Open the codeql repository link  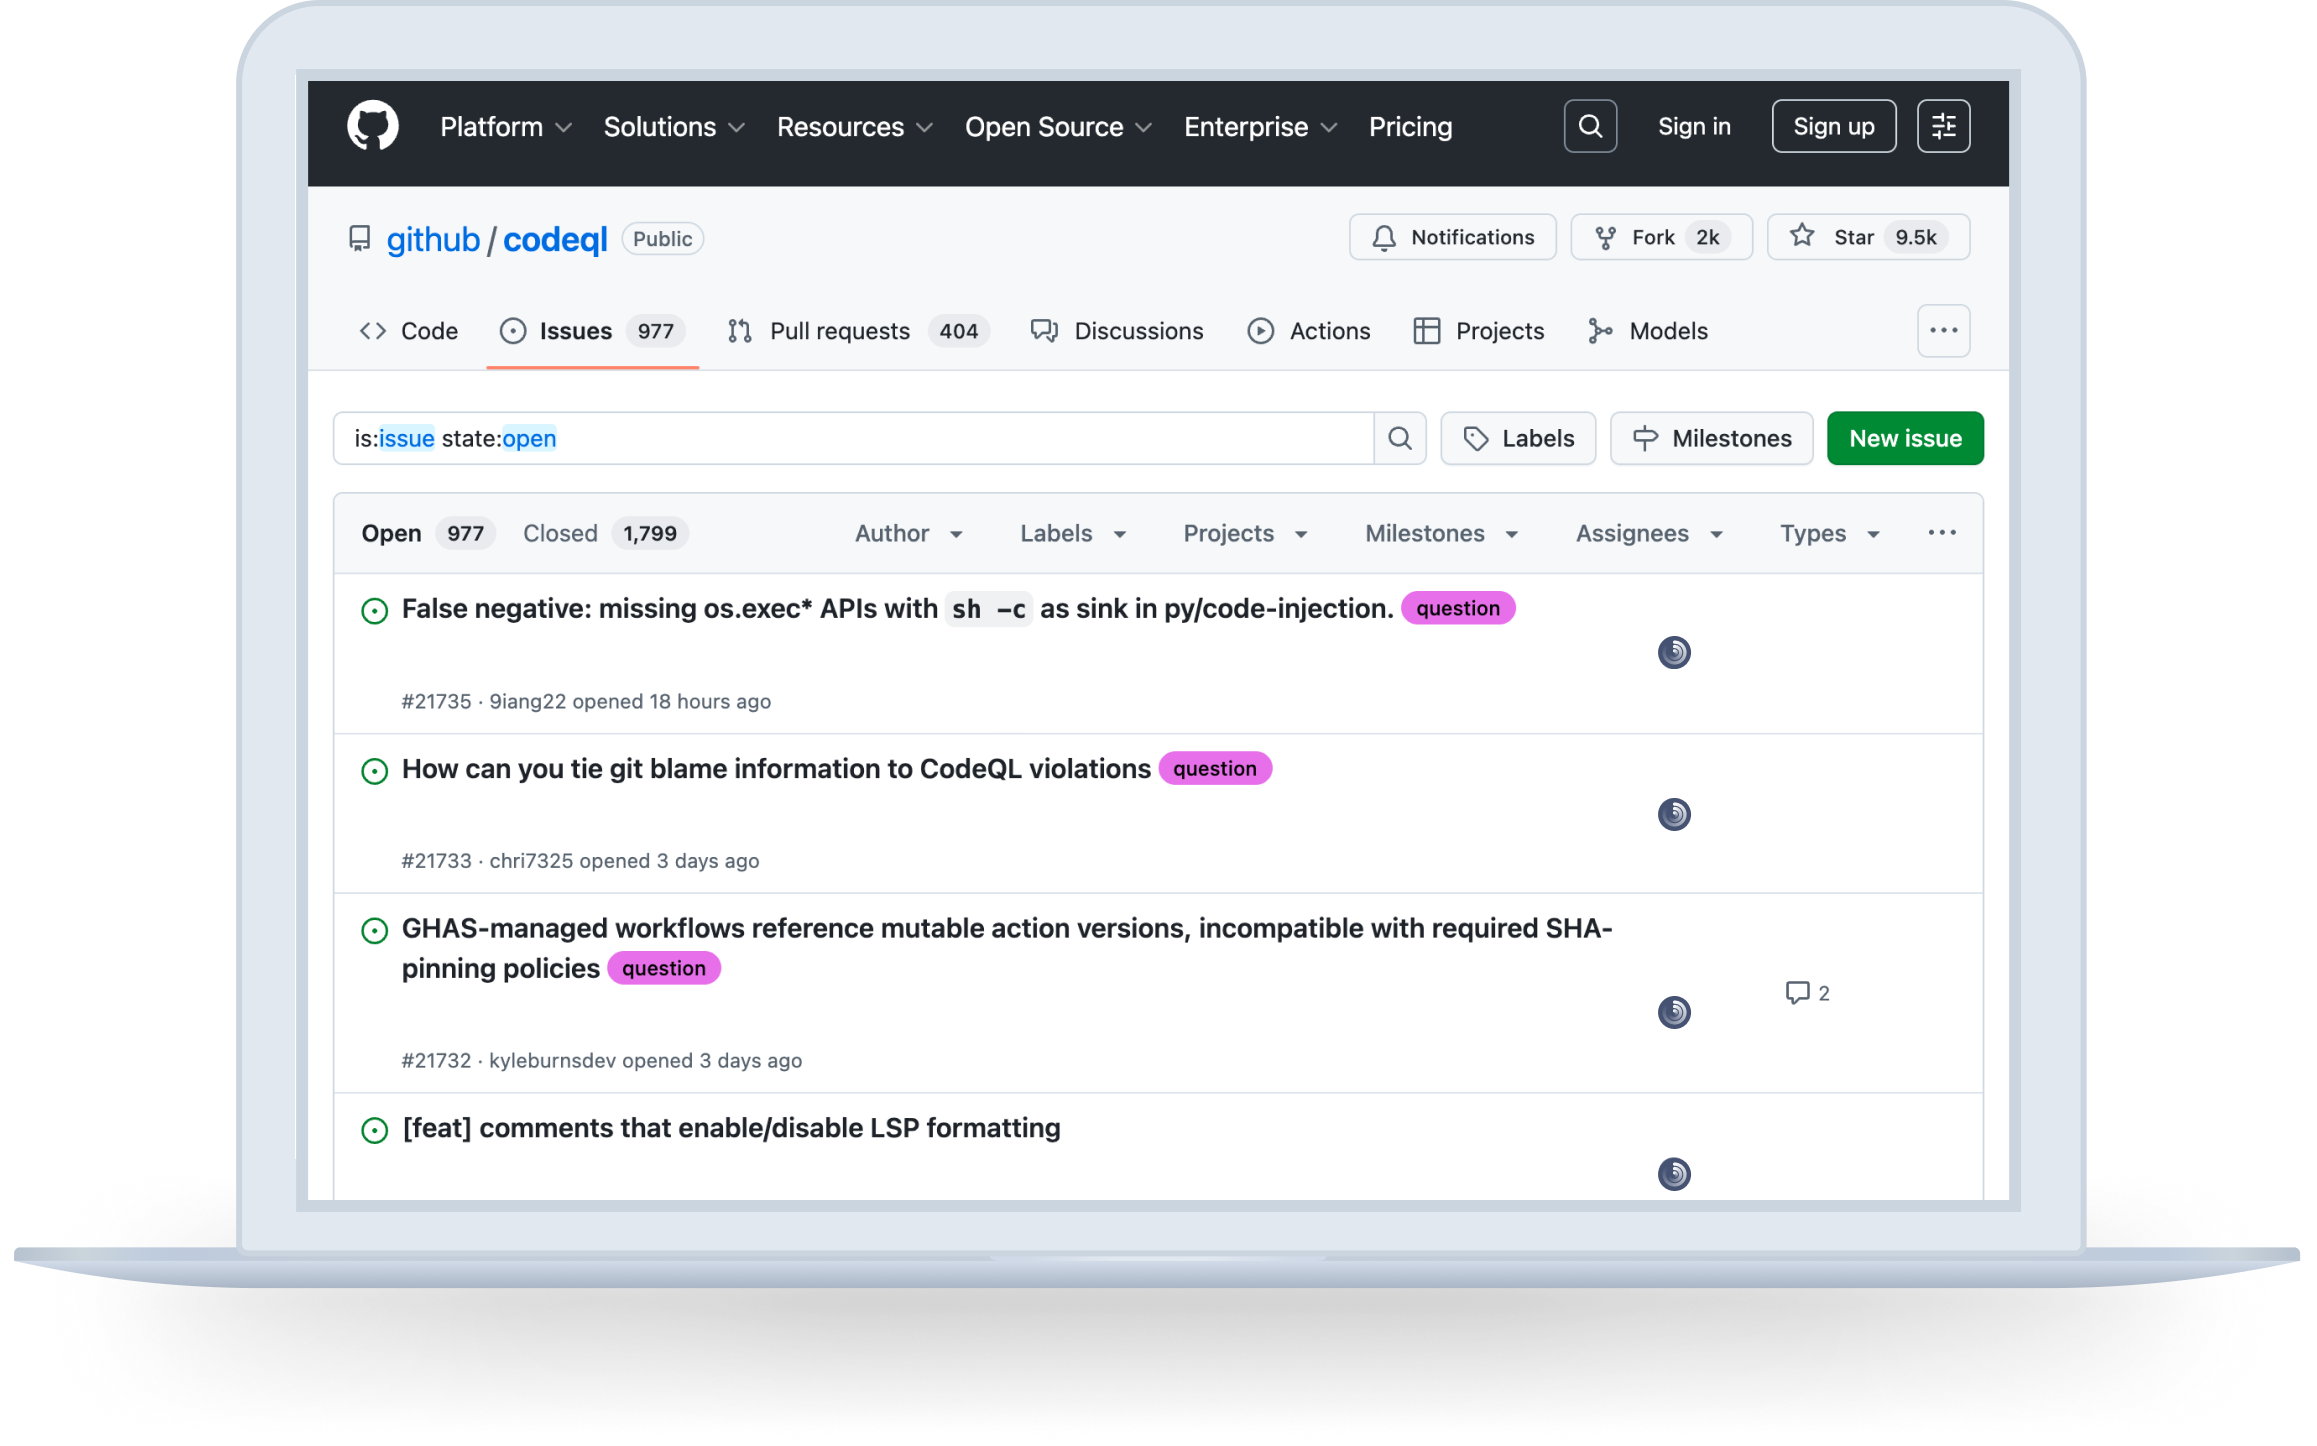(555, 240)
